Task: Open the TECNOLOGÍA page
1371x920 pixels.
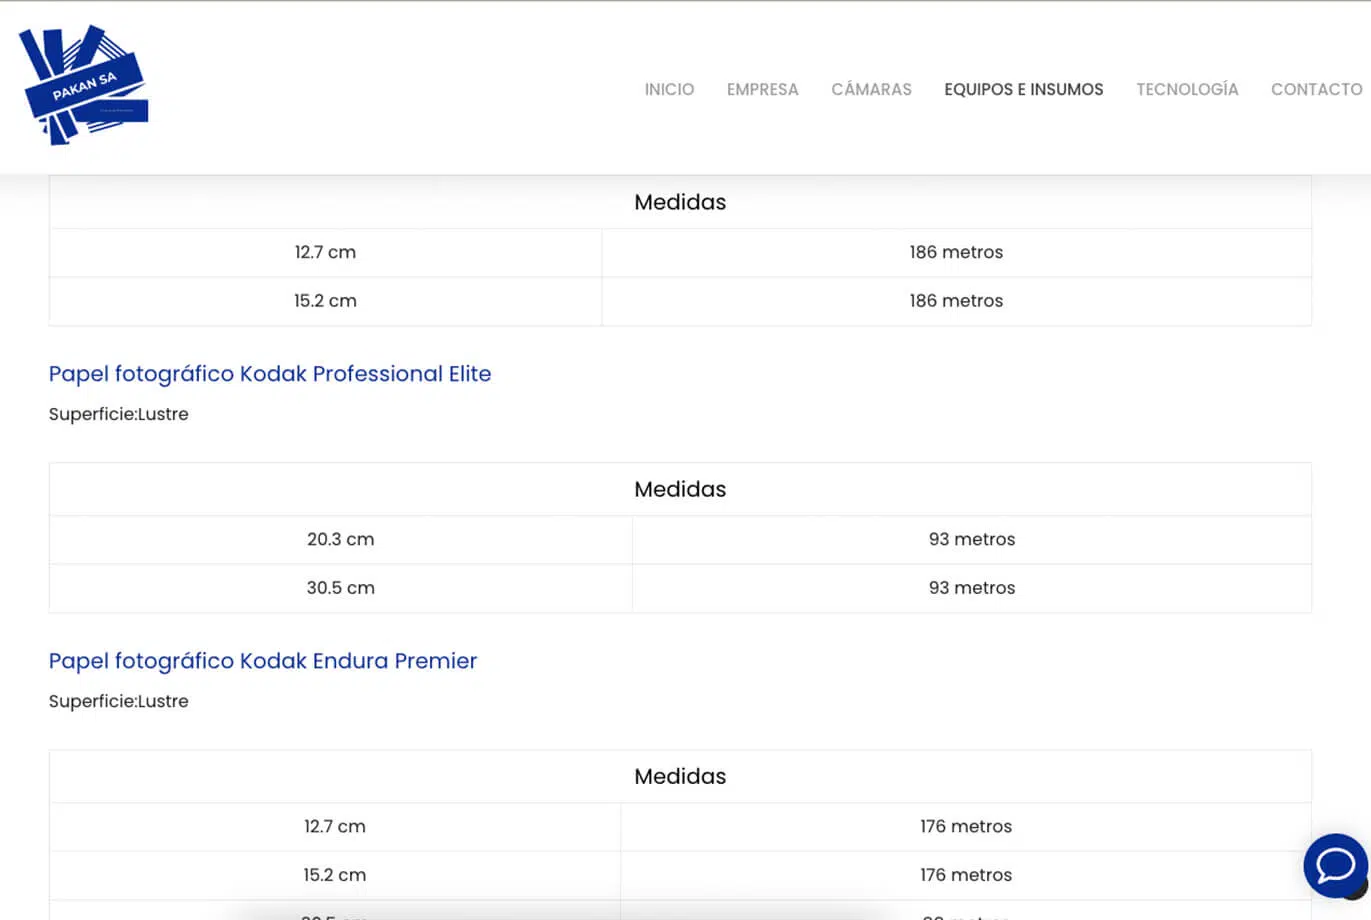Action: (x=1187, y=89)
